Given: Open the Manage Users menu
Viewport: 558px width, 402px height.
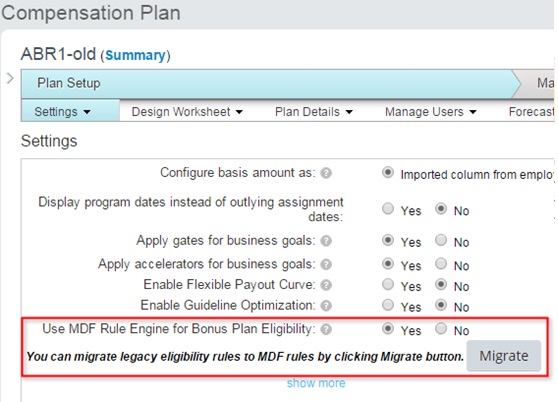Looking at the screenshot, I should [431, 112].
